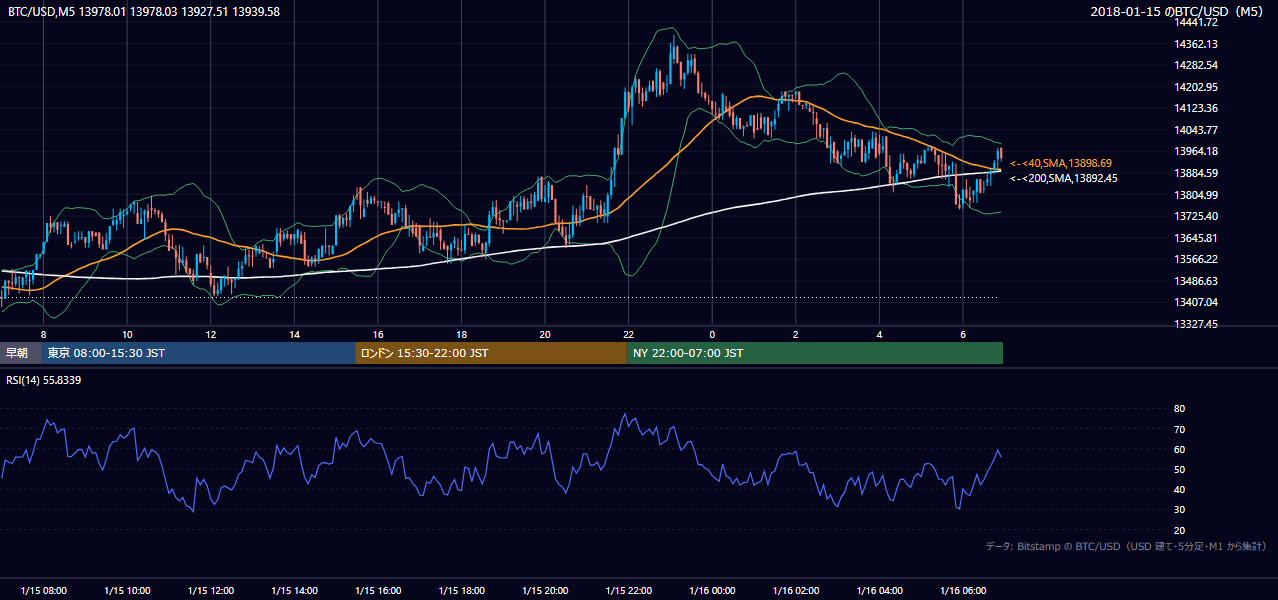Select hour label 16 under the price chart
The width and height of the screenshot is (1278, 600).
coord(378,334)
